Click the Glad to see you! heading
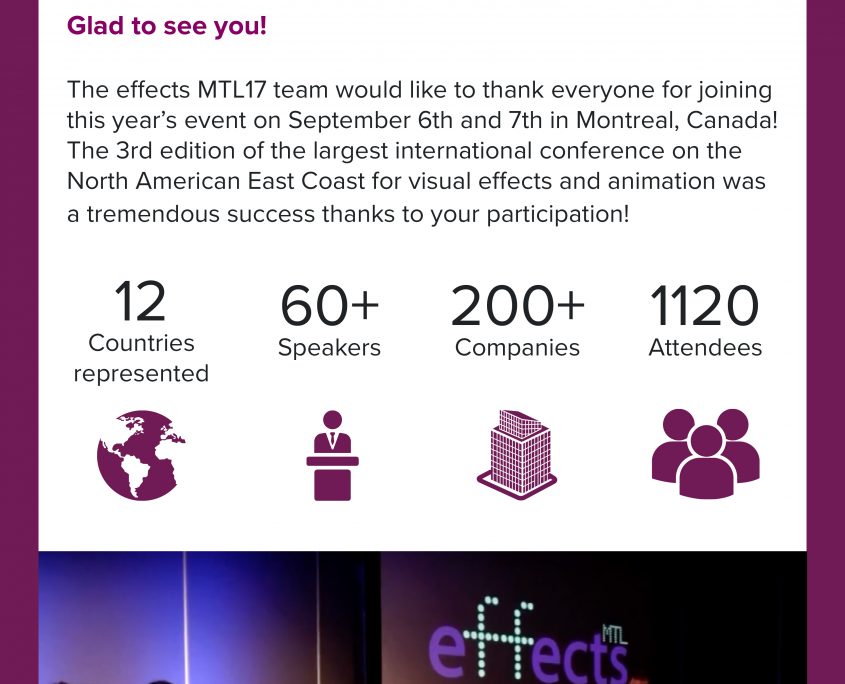The width and height of the screenshot is (845, 684). [167, 25]
